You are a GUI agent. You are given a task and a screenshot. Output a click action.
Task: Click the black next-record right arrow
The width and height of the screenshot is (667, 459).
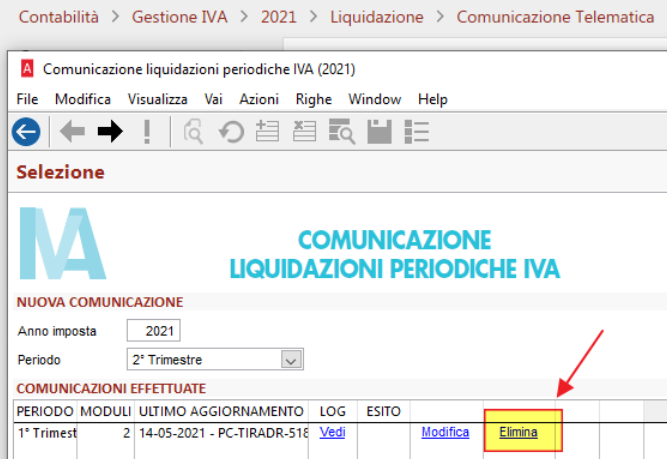[110, 131]
